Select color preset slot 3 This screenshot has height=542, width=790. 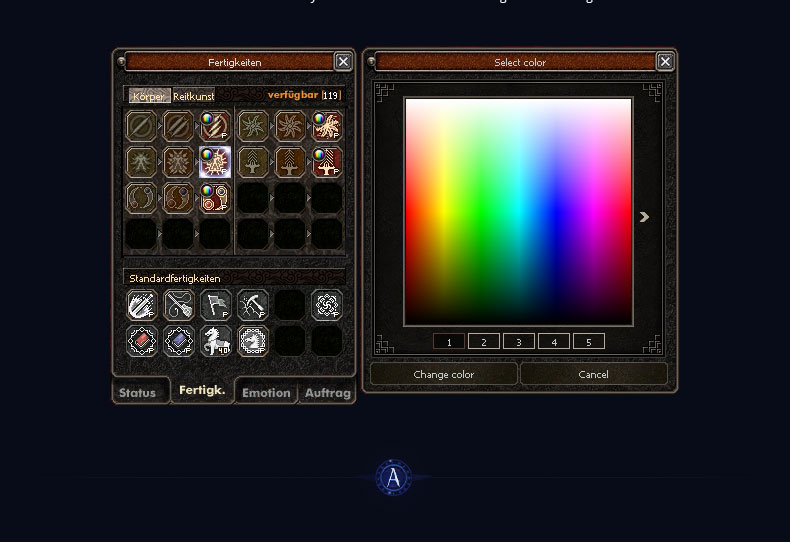tap(518, 342)
